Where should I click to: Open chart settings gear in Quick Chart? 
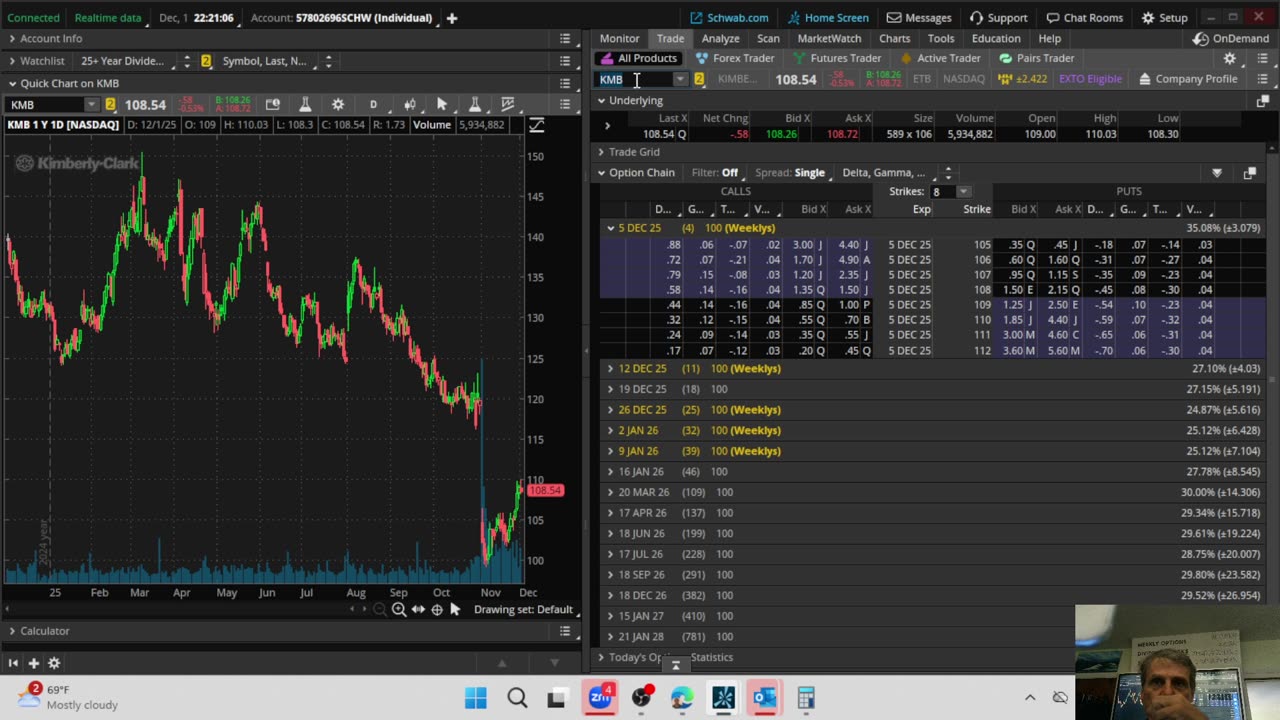click(x=338, y=104)
